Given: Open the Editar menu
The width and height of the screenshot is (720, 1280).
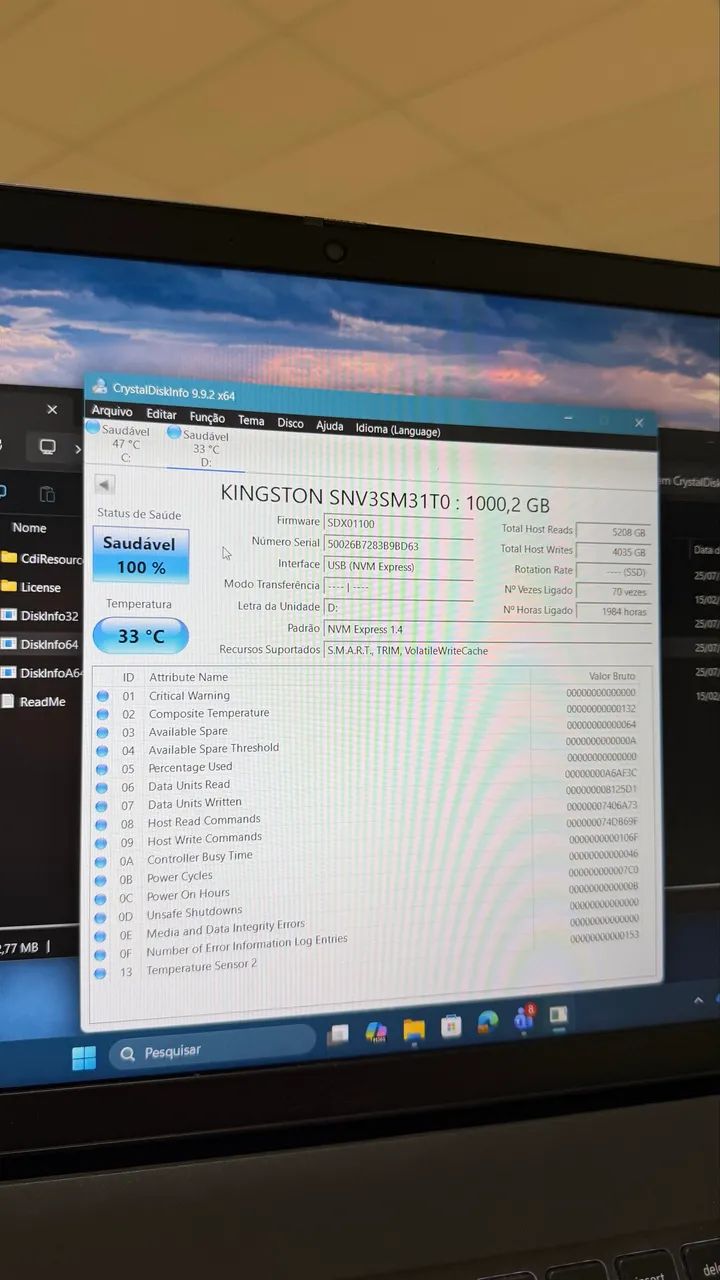Looking at the screenshot, I should click(161, 414).
